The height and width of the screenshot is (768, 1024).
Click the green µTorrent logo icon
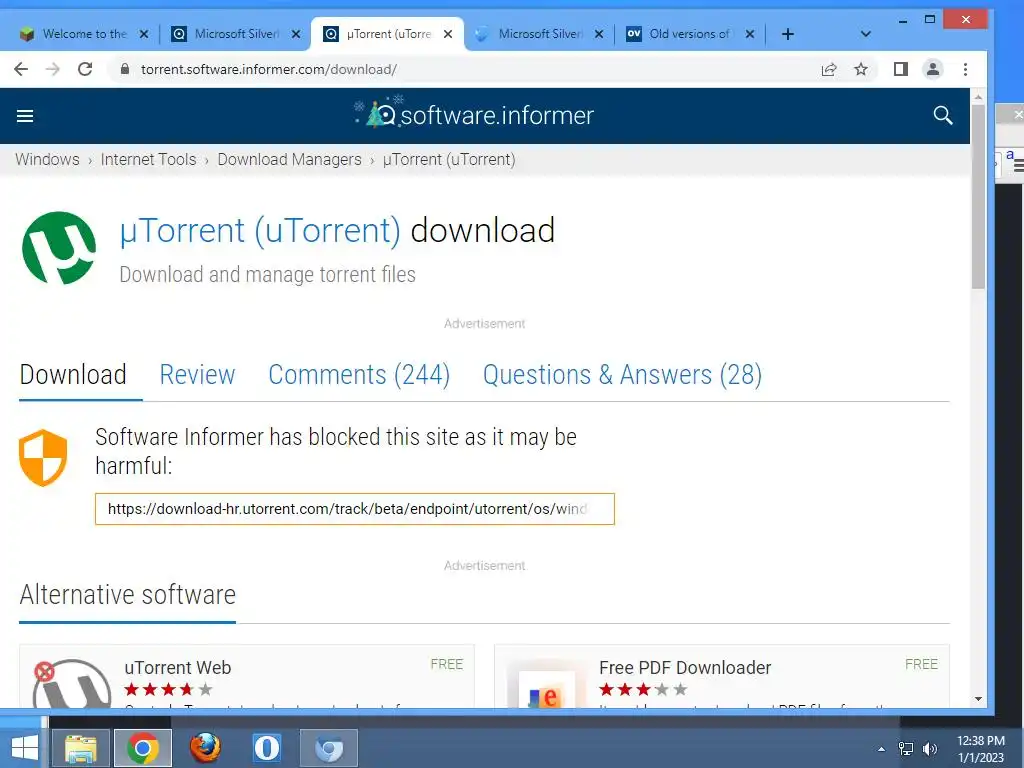click(x=59, y=248)
